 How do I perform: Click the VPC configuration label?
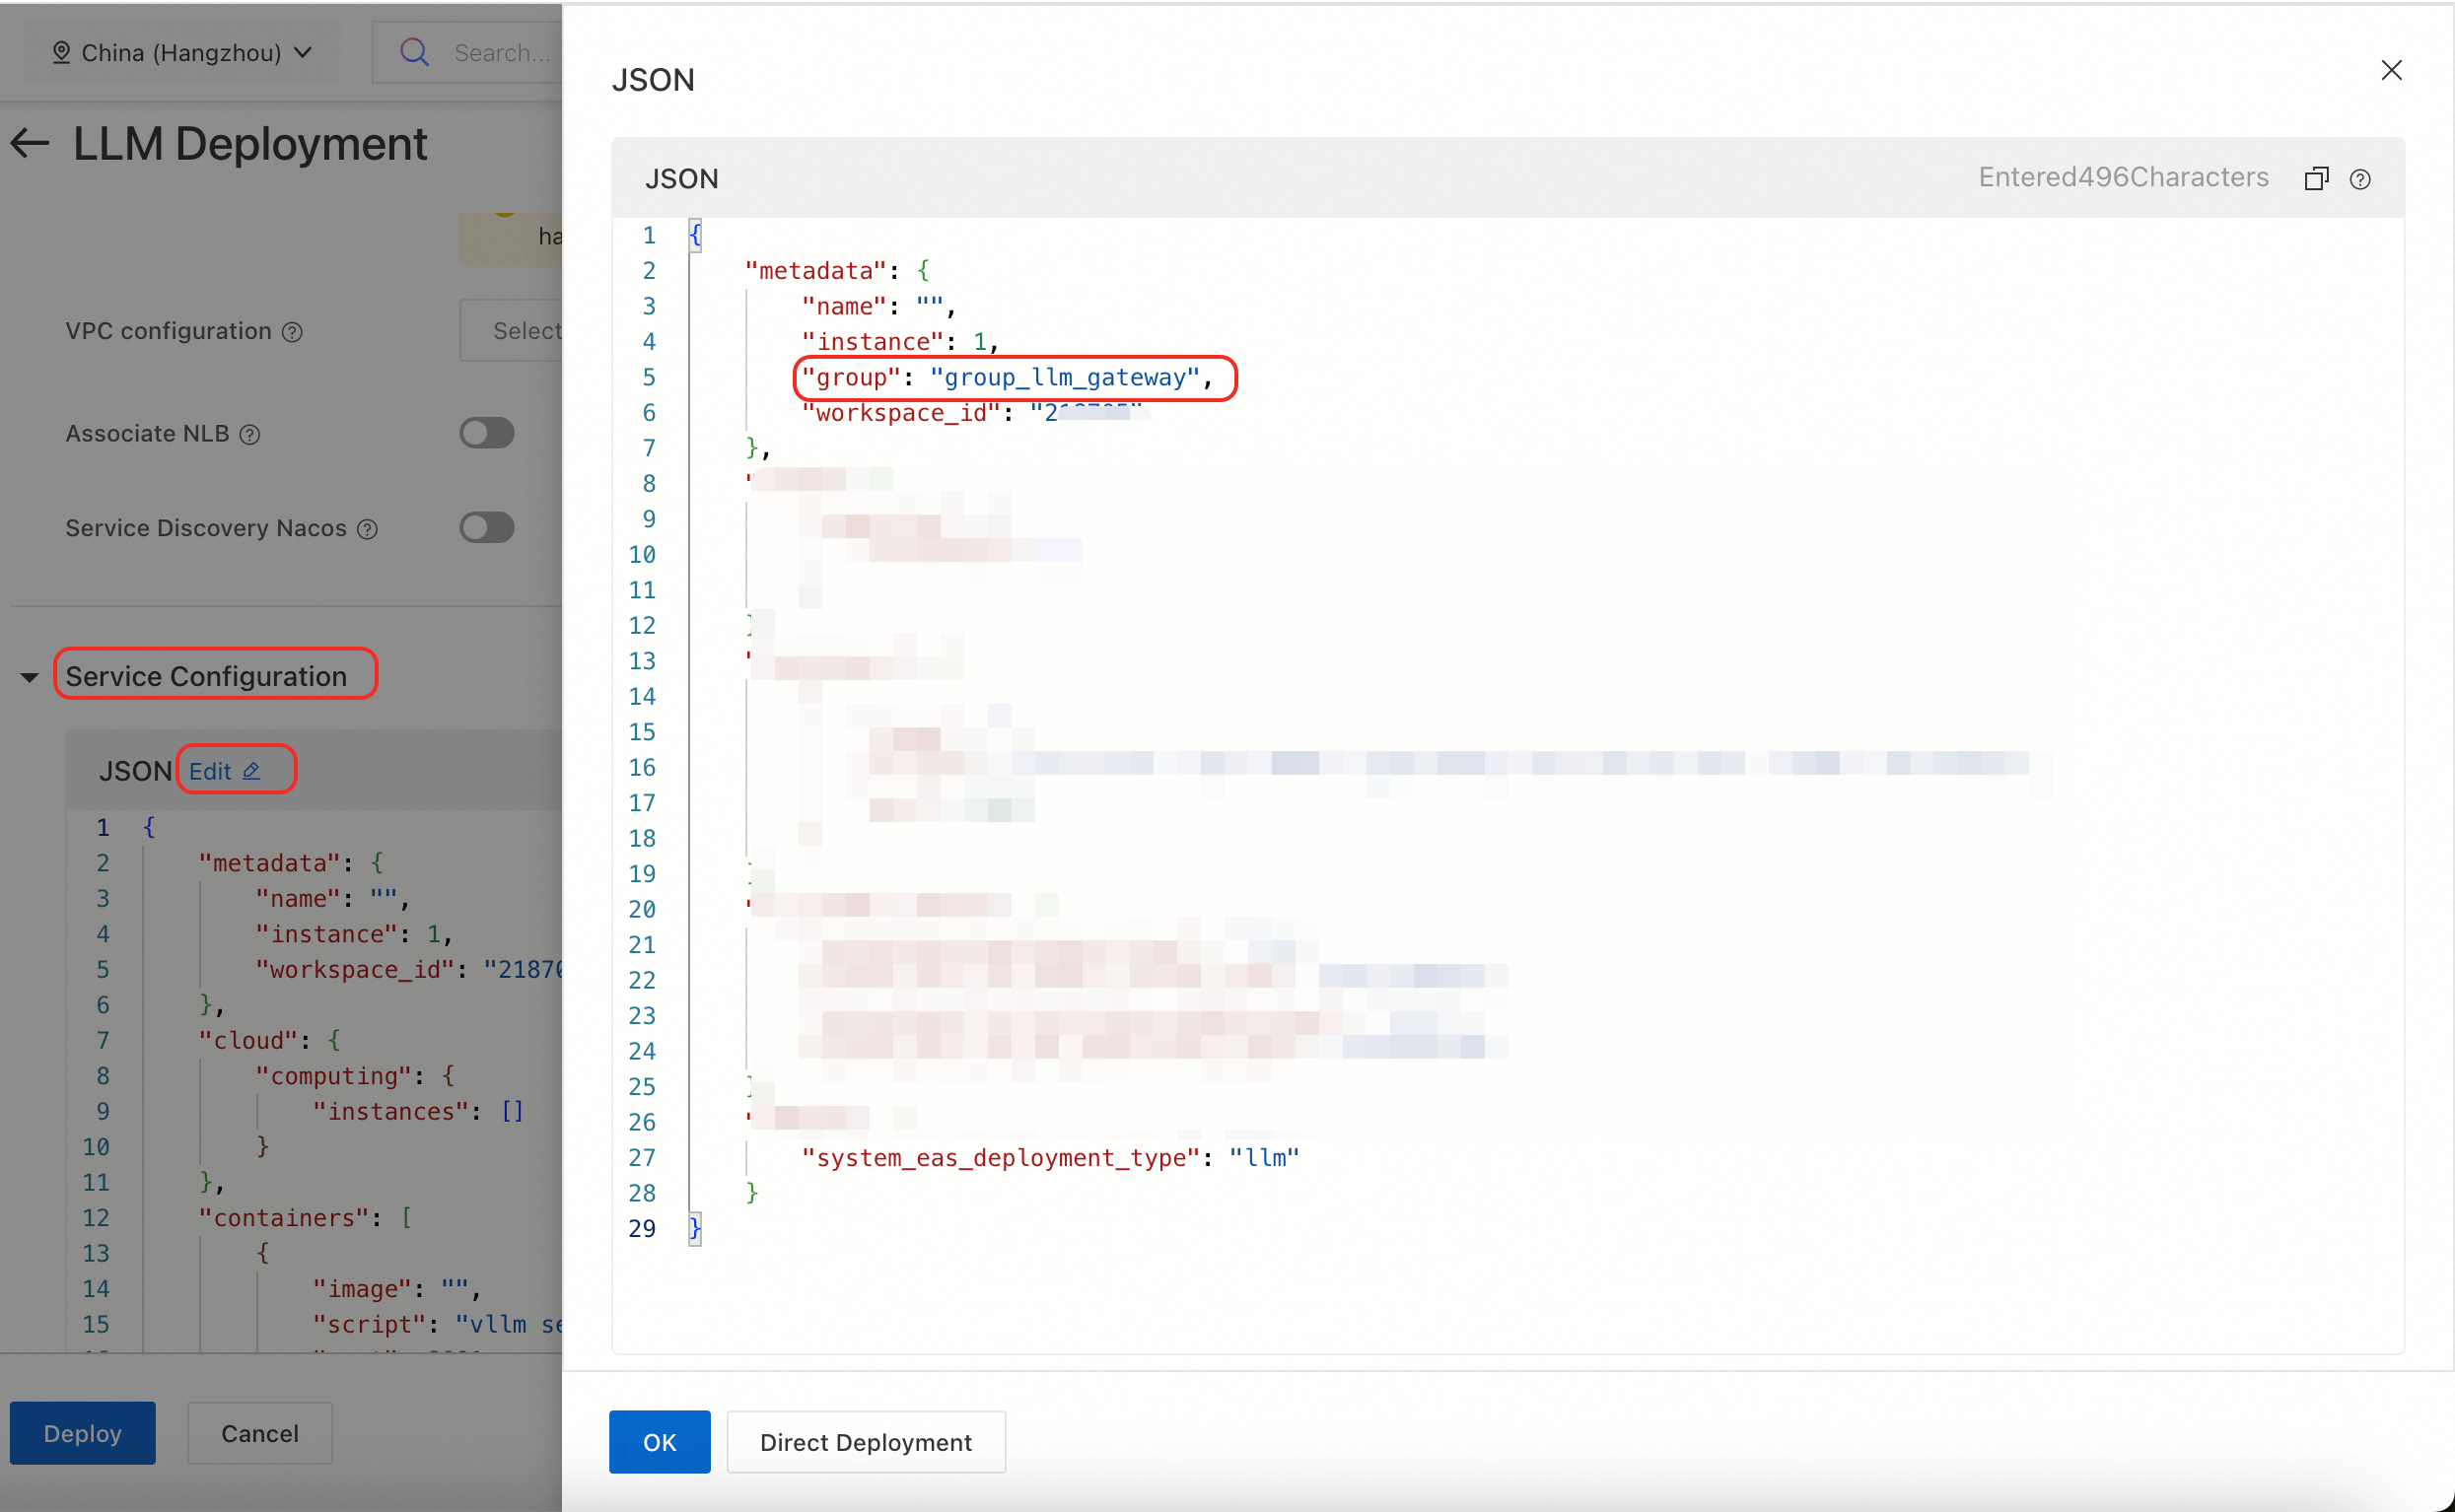(x=168, y=331)
